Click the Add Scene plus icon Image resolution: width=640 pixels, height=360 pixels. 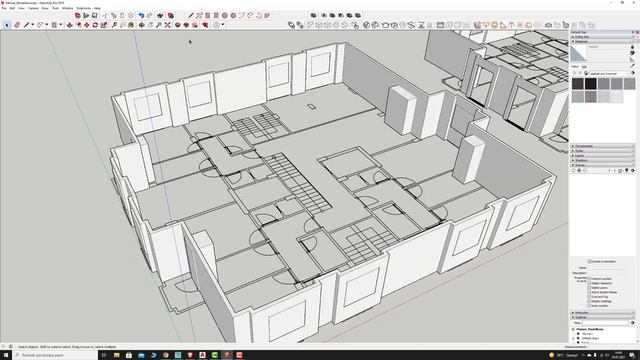pos(579,171)
